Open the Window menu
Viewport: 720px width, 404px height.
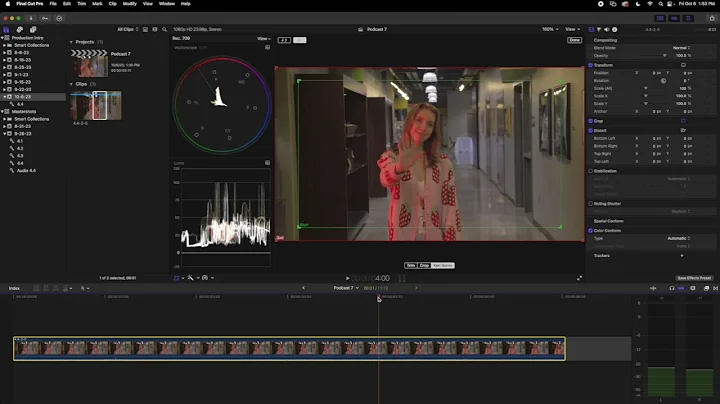pyautogui.click(x=167, y=4)
